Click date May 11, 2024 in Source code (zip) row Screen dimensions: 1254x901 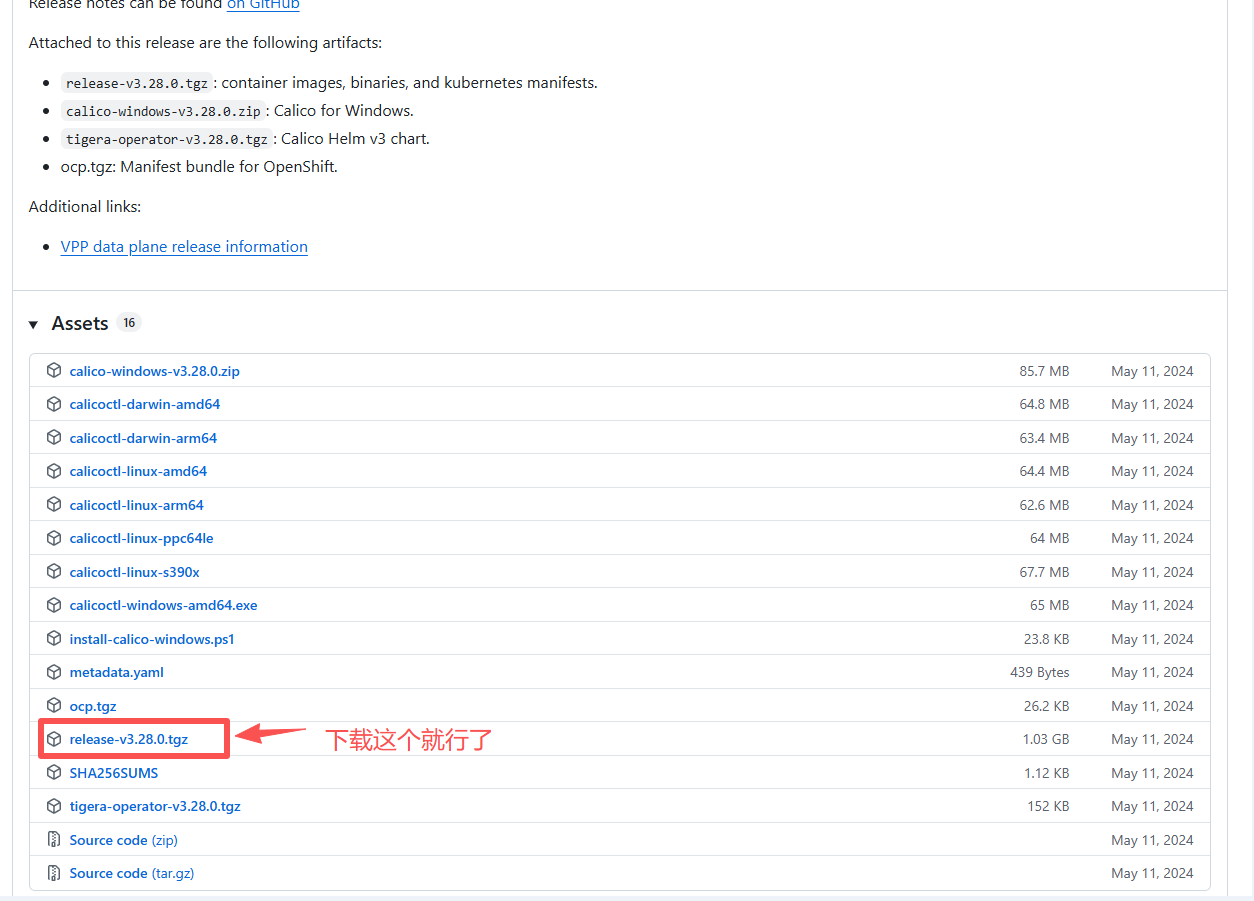point(1152,840)
